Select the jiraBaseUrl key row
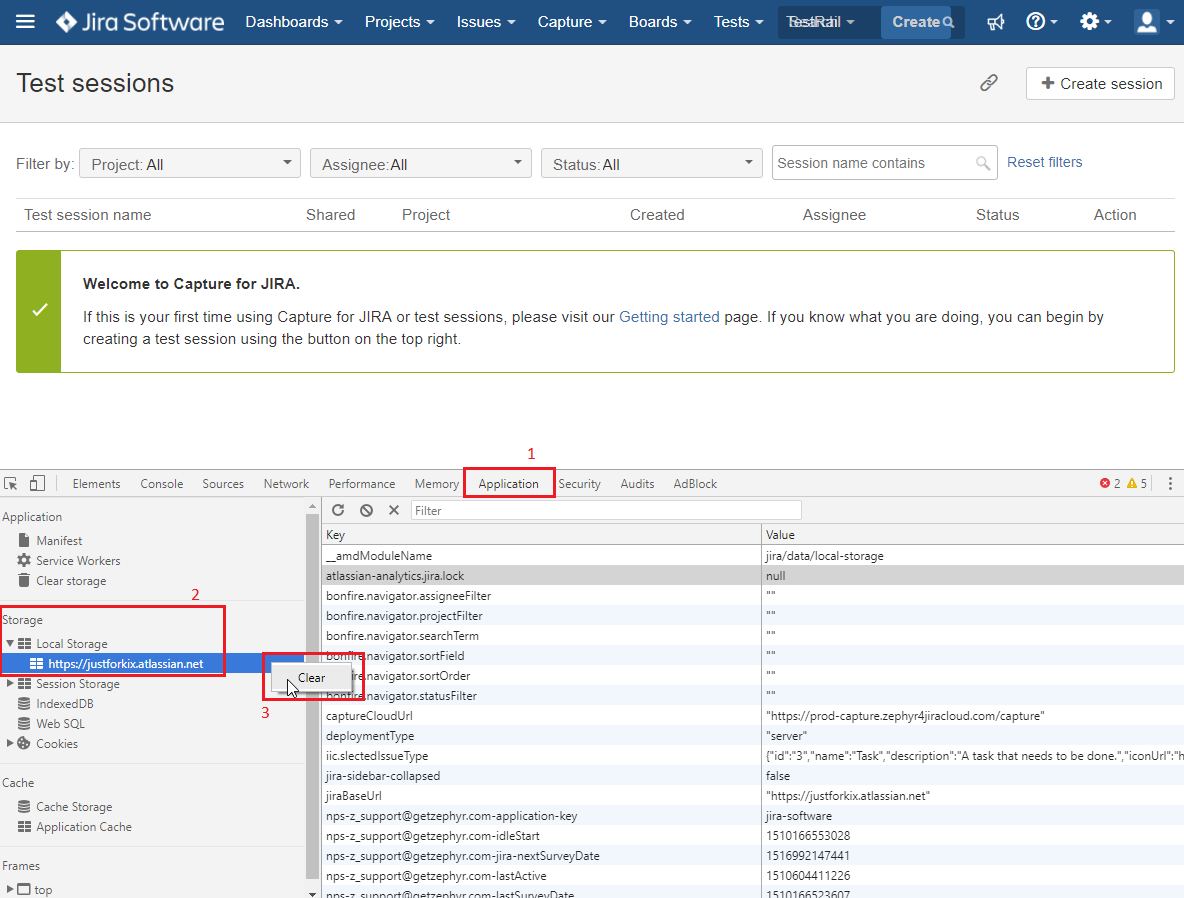The image size is (1184, 898). point(753,795)
